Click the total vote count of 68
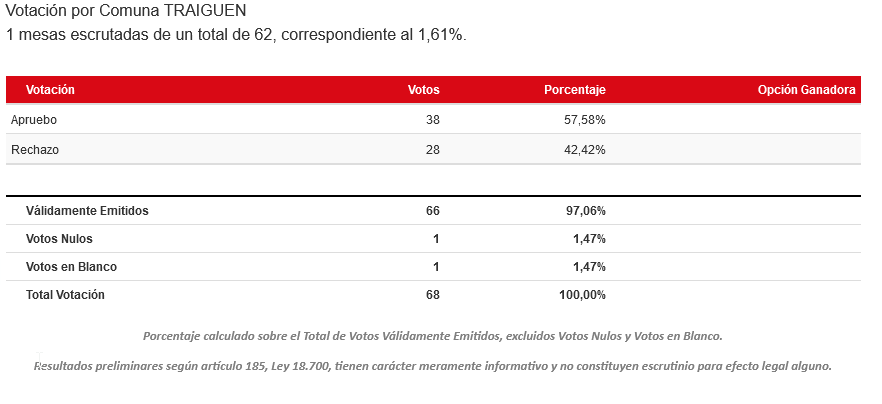This screenshot has height=404, width=882. click(432, 295)
